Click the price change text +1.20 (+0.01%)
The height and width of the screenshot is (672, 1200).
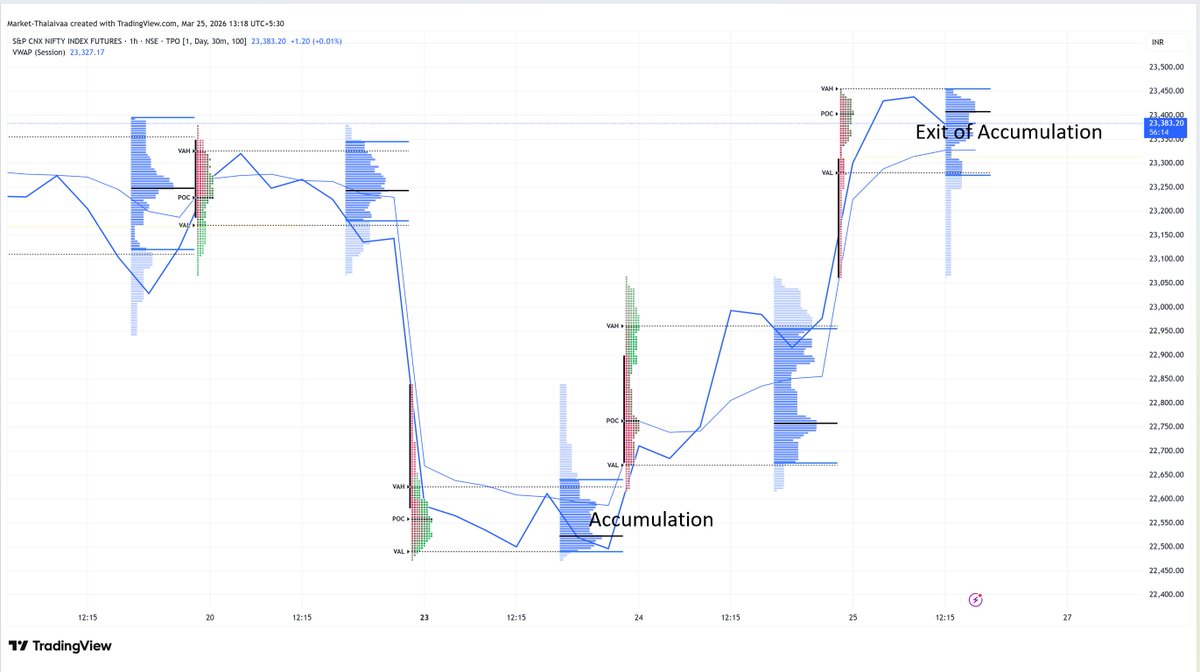coord(315,42)
